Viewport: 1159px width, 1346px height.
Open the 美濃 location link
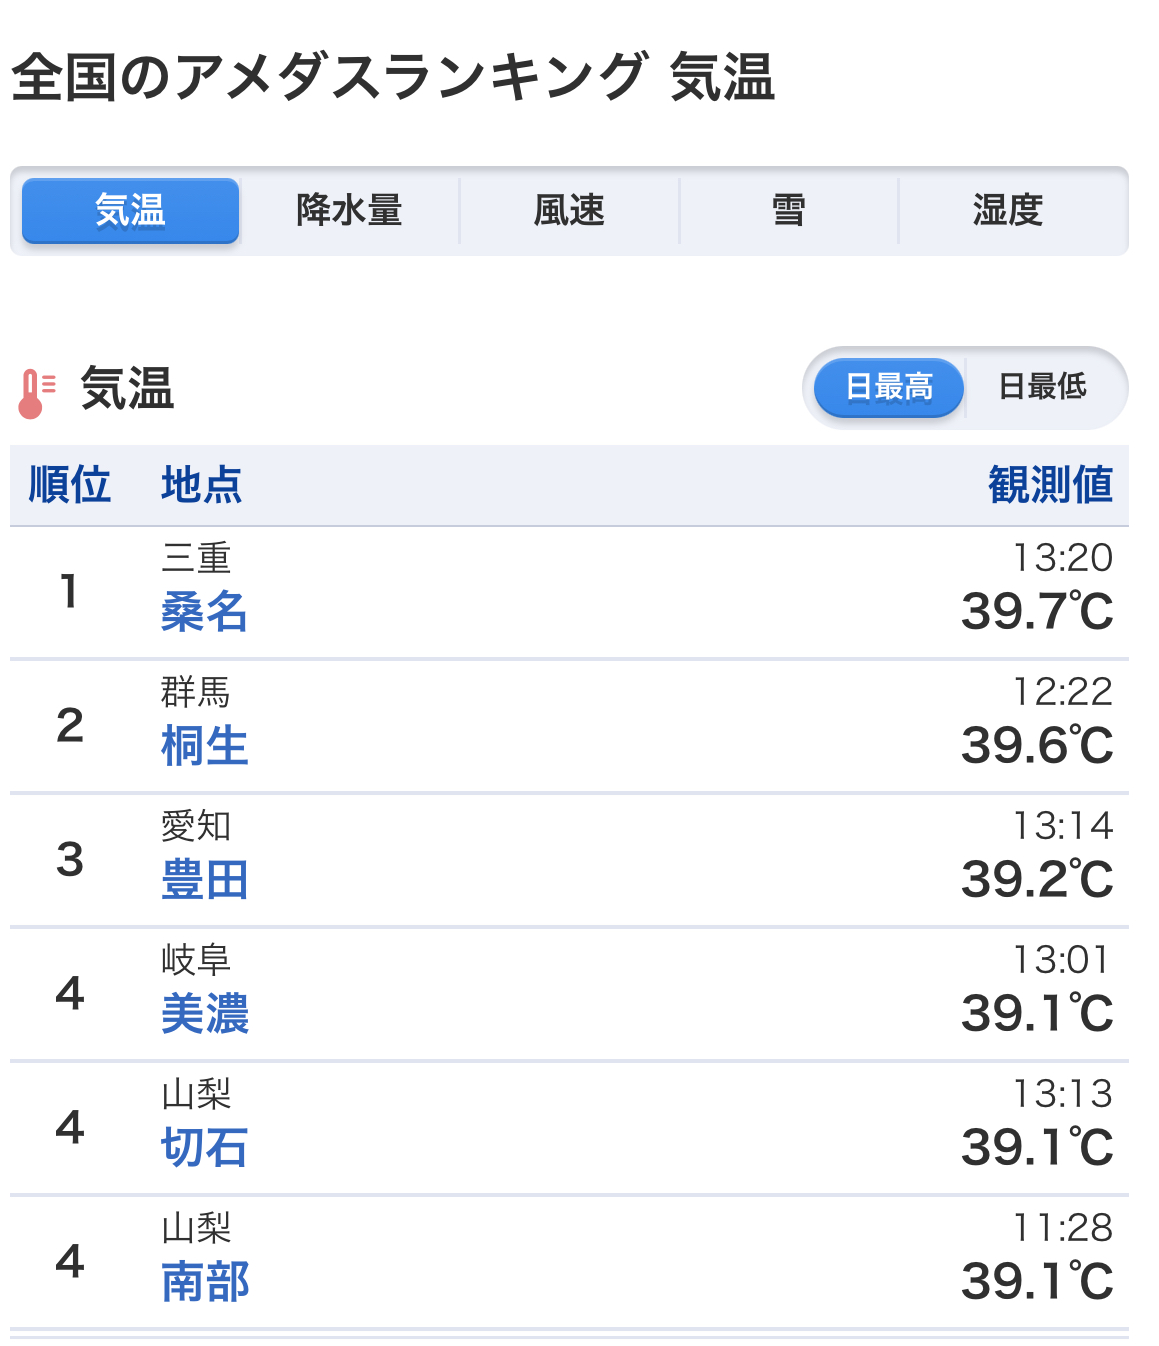[204, 1014]
